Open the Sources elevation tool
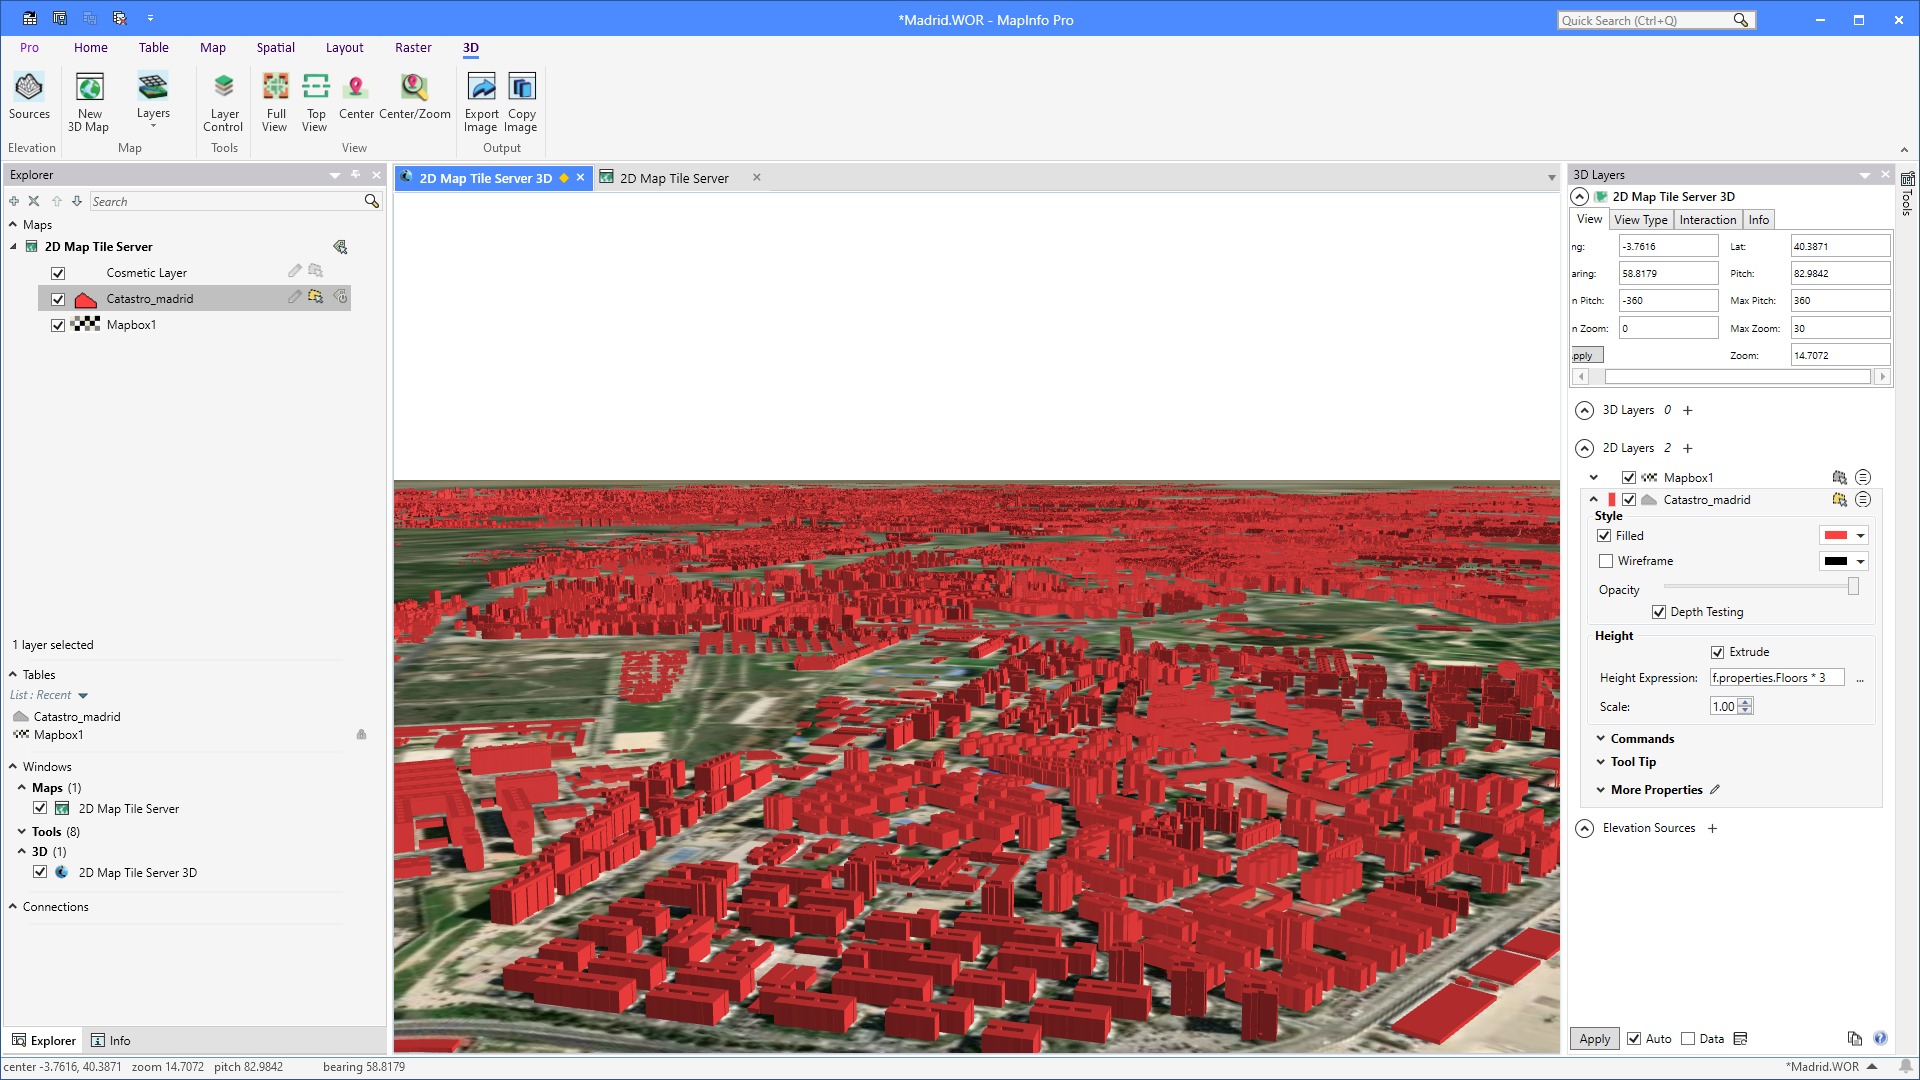 coord(29,97)
